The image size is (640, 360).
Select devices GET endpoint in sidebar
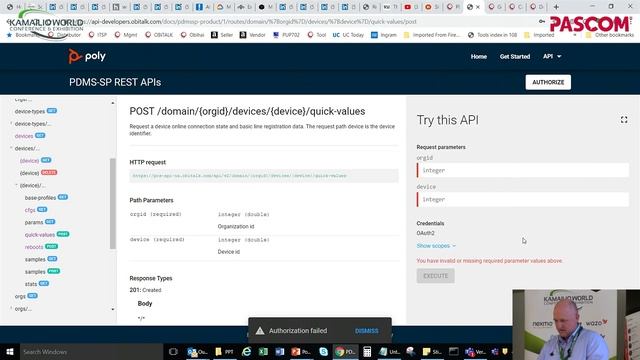30,136
